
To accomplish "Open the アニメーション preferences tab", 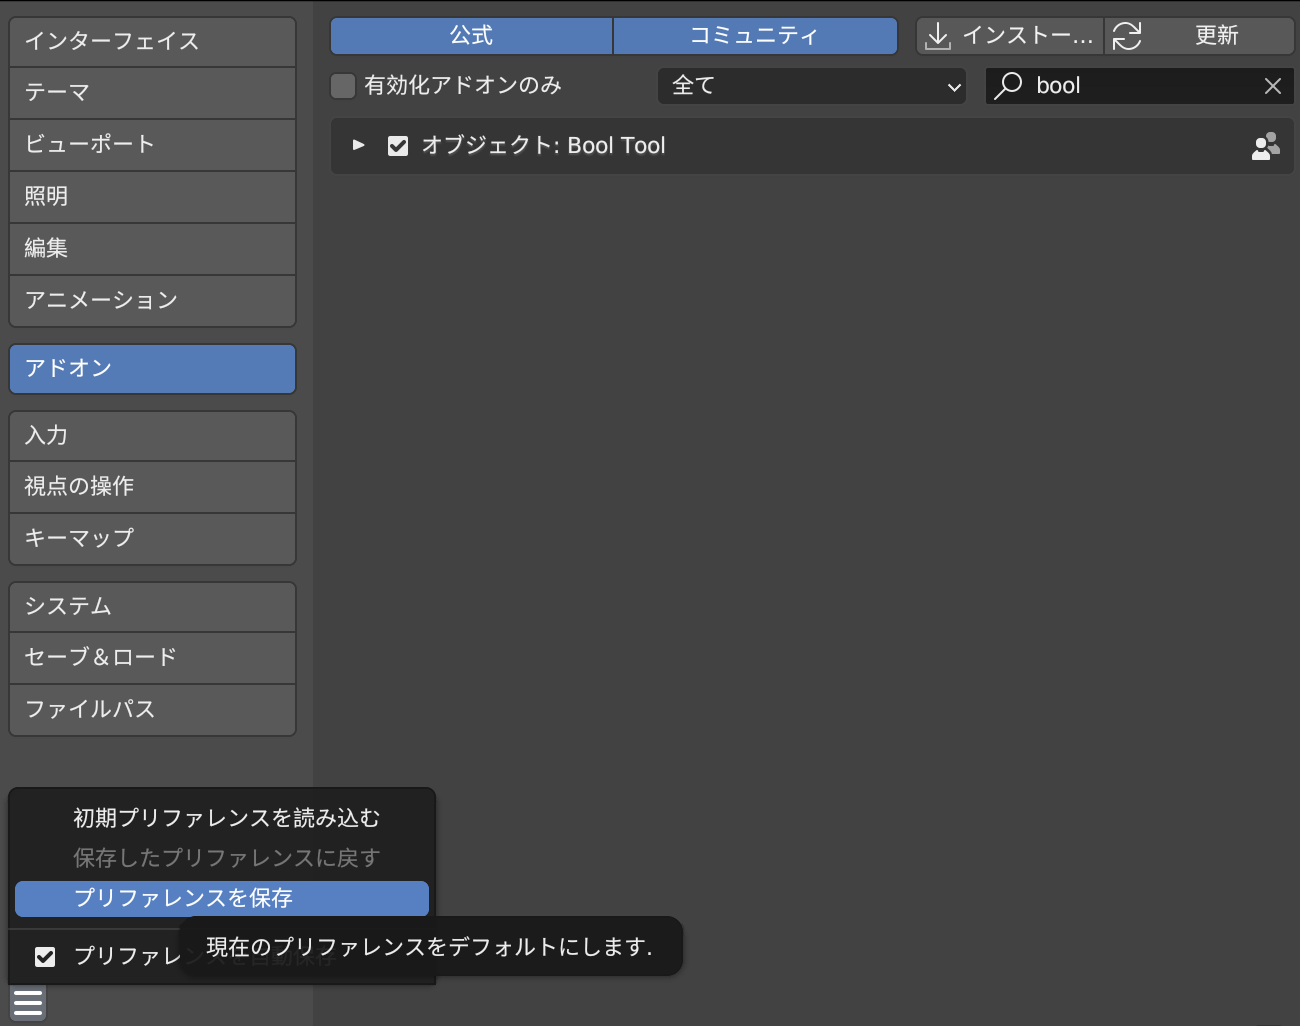I will click(152, 301).
